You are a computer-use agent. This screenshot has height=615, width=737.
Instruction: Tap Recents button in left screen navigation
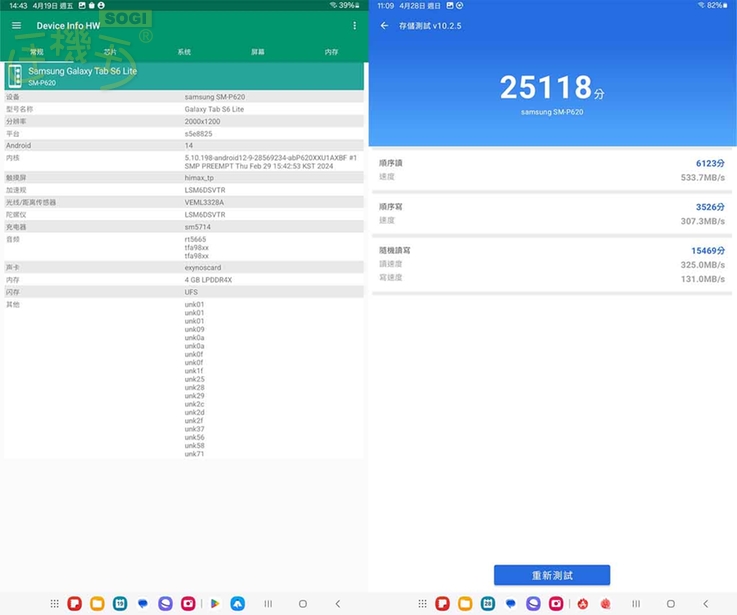[268, 603]
